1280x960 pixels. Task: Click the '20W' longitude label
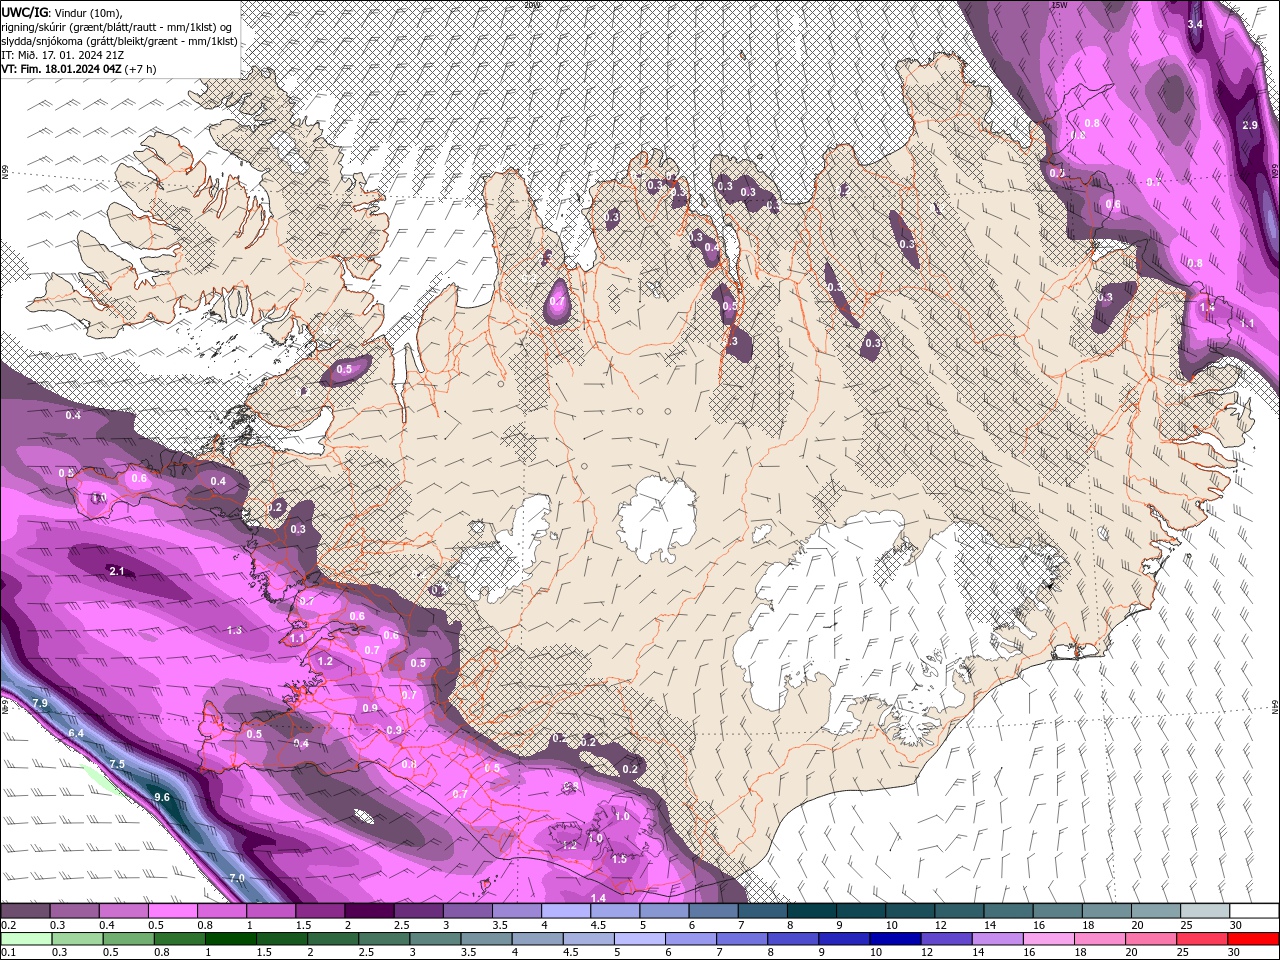531,5
